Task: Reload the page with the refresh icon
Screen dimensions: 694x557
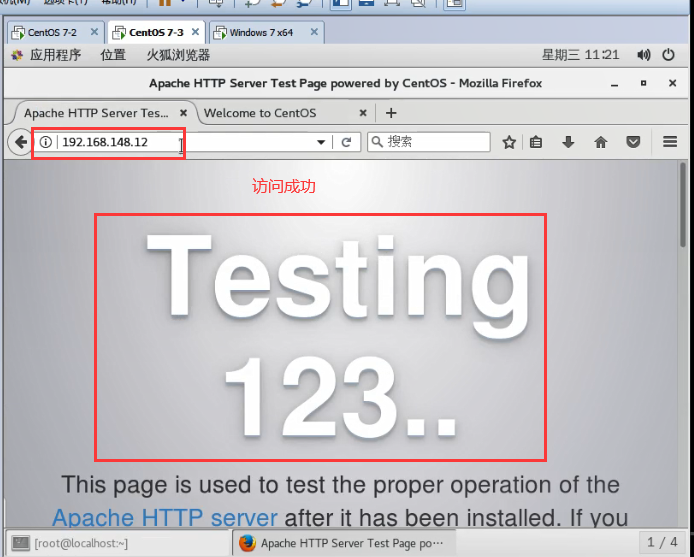Action: click(x=346, y=142)
